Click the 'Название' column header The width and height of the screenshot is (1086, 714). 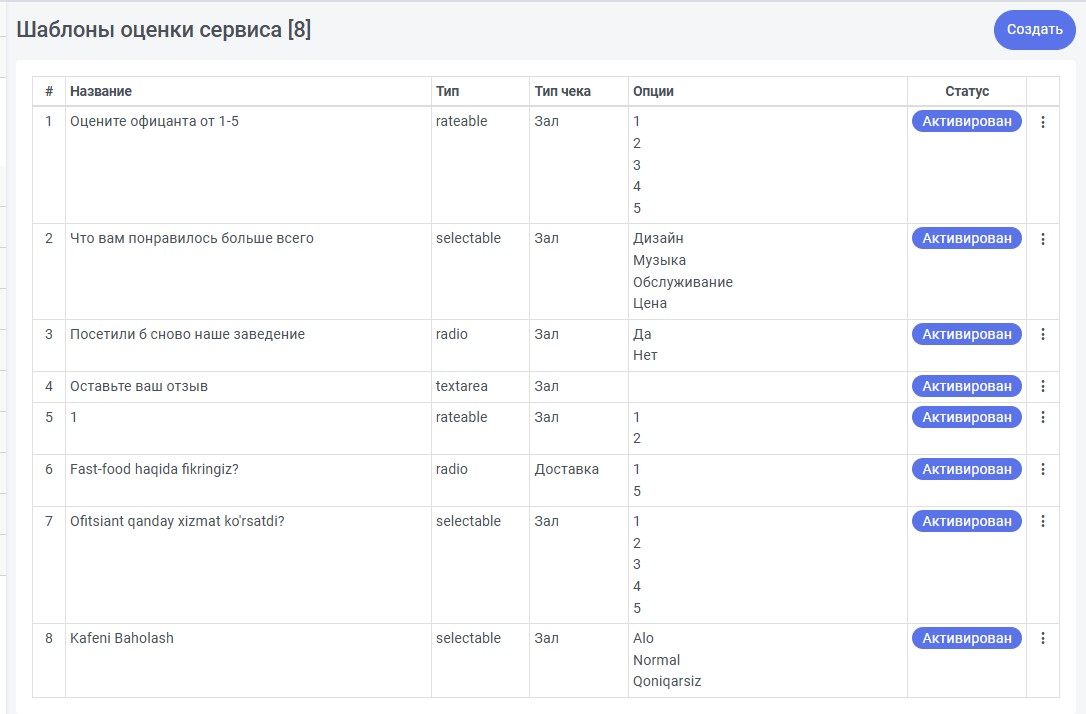click(x=100, y=91)
